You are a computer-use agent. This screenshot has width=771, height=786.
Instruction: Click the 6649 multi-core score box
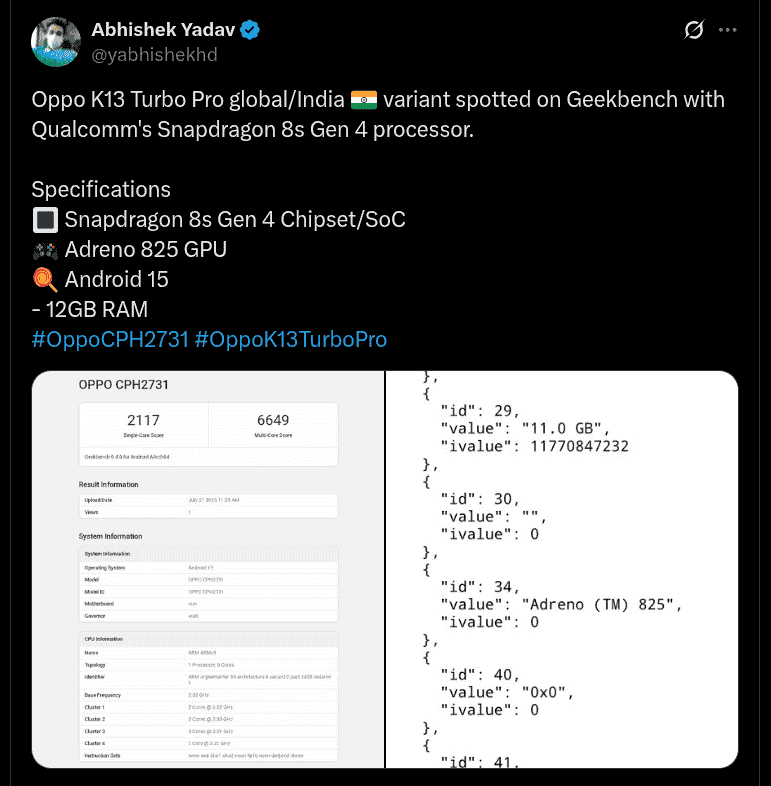pos(272,425)
